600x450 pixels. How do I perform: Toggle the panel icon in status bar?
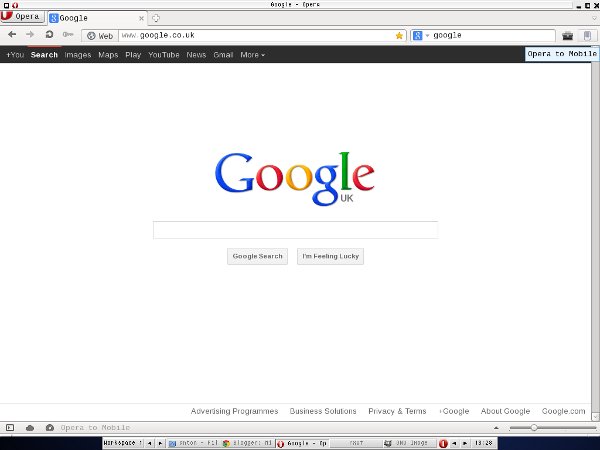tap(10, 427)
